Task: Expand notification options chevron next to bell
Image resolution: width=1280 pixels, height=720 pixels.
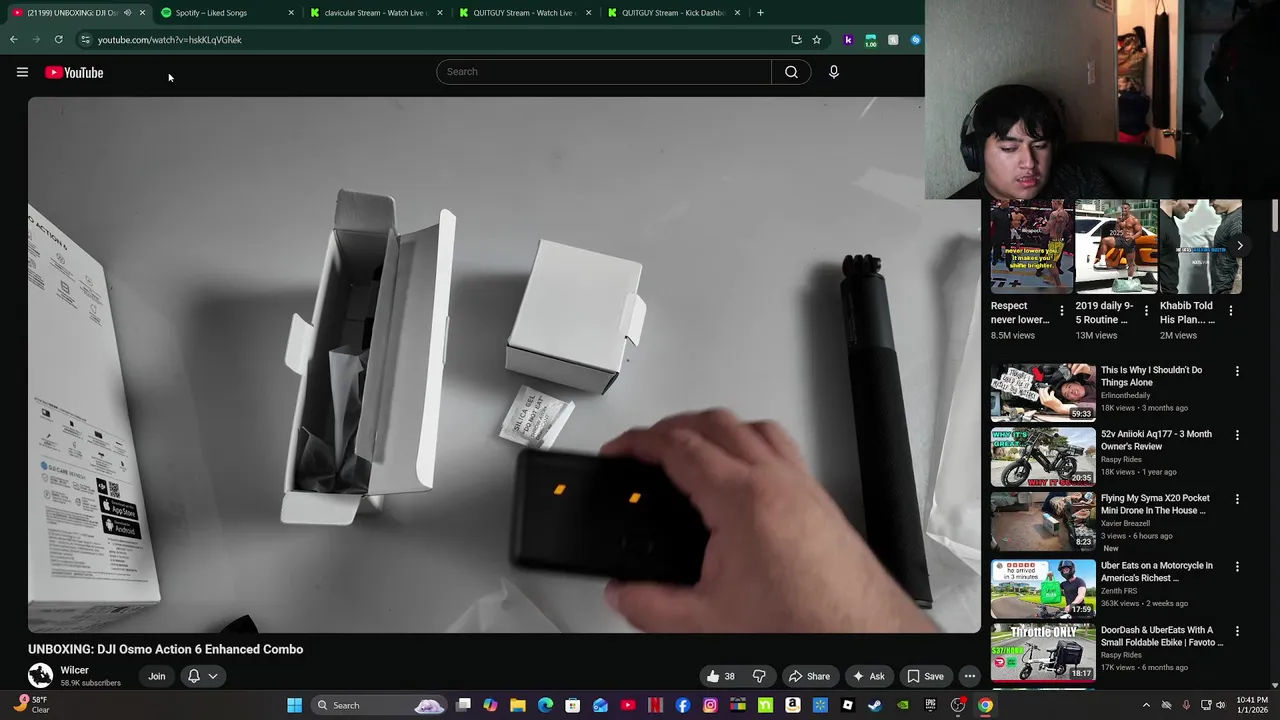Action: point(213,676)
